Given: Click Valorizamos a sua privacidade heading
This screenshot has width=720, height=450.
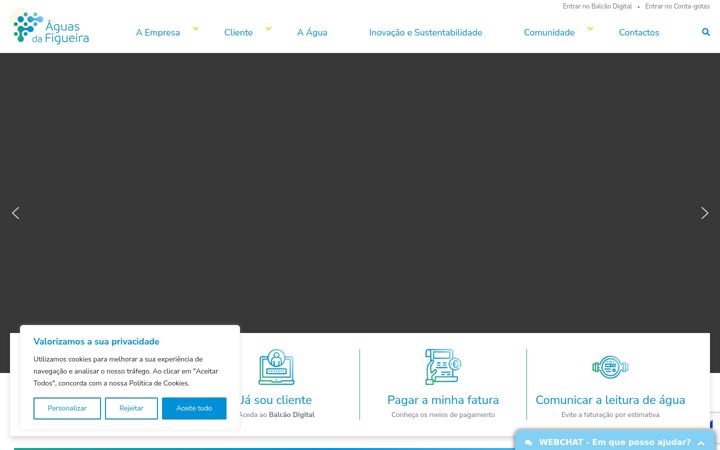Looking at the screenshot, I should click(x=96, y=342).
